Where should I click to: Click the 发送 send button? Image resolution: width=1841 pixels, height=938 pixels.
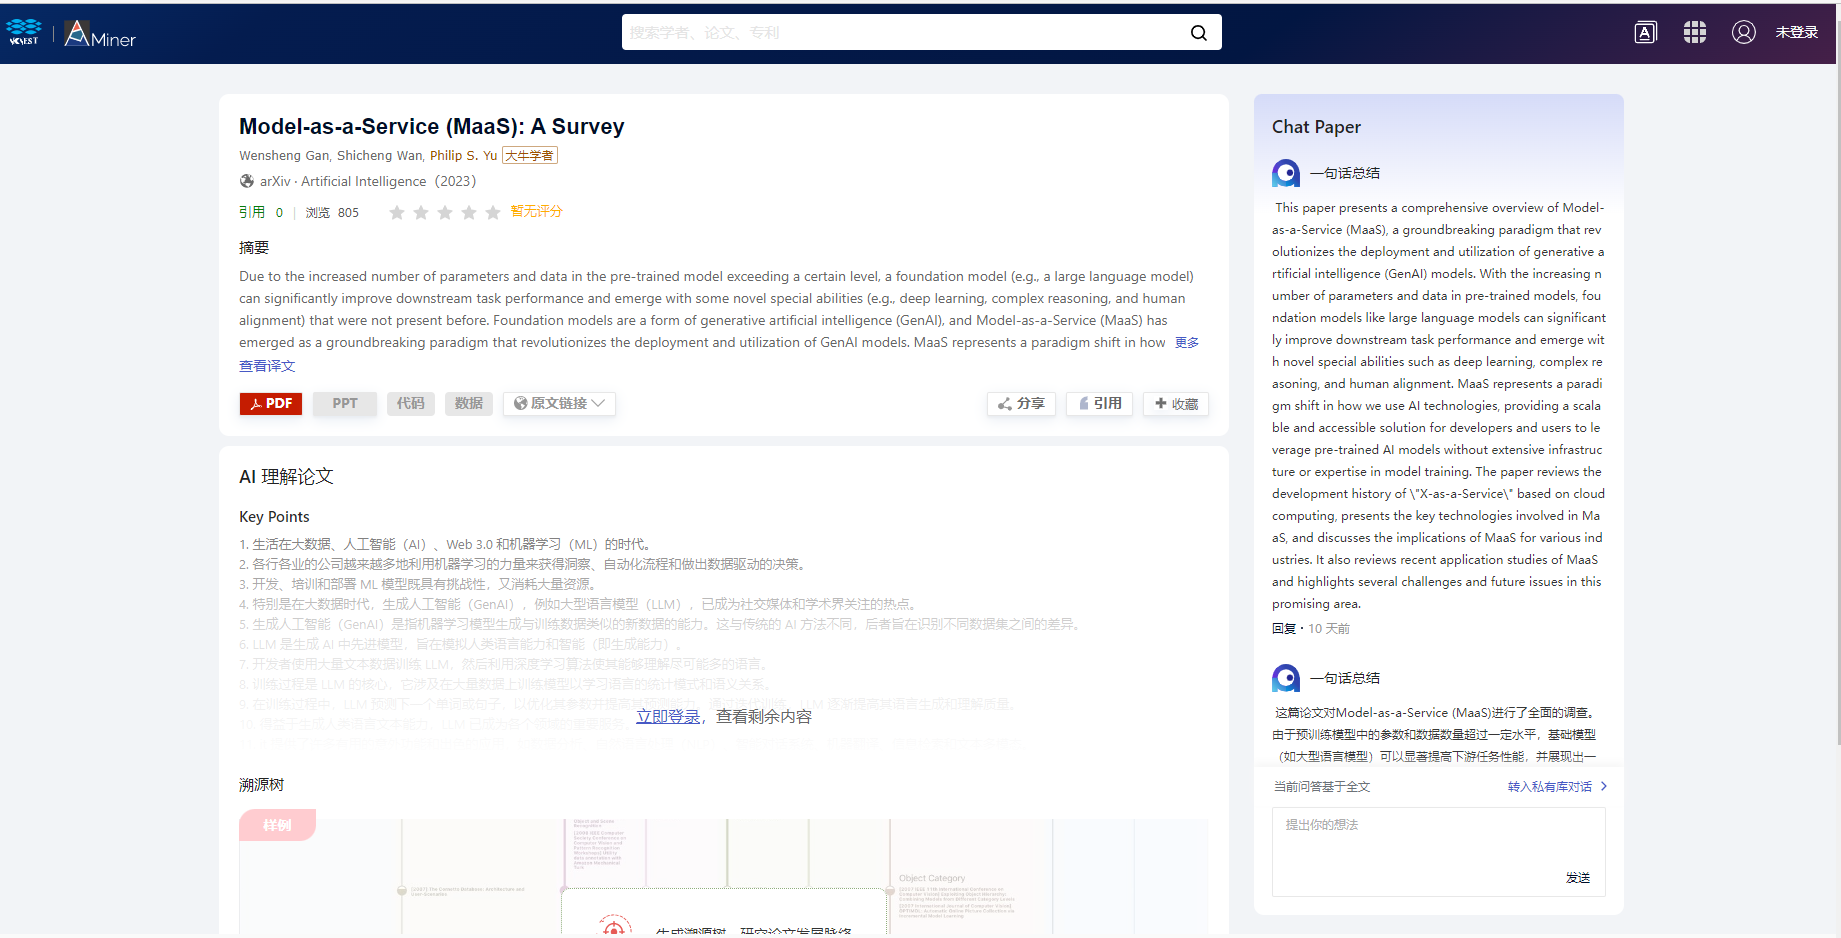[1577, 878]
